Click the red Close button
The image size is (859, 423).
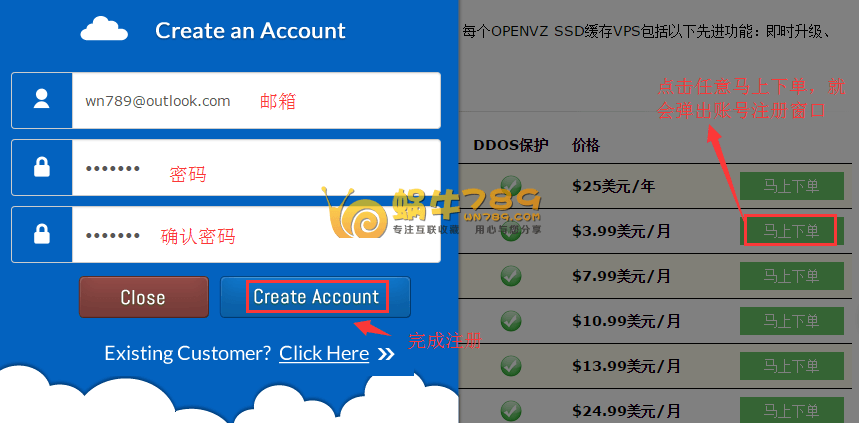[x=144, y=297]
